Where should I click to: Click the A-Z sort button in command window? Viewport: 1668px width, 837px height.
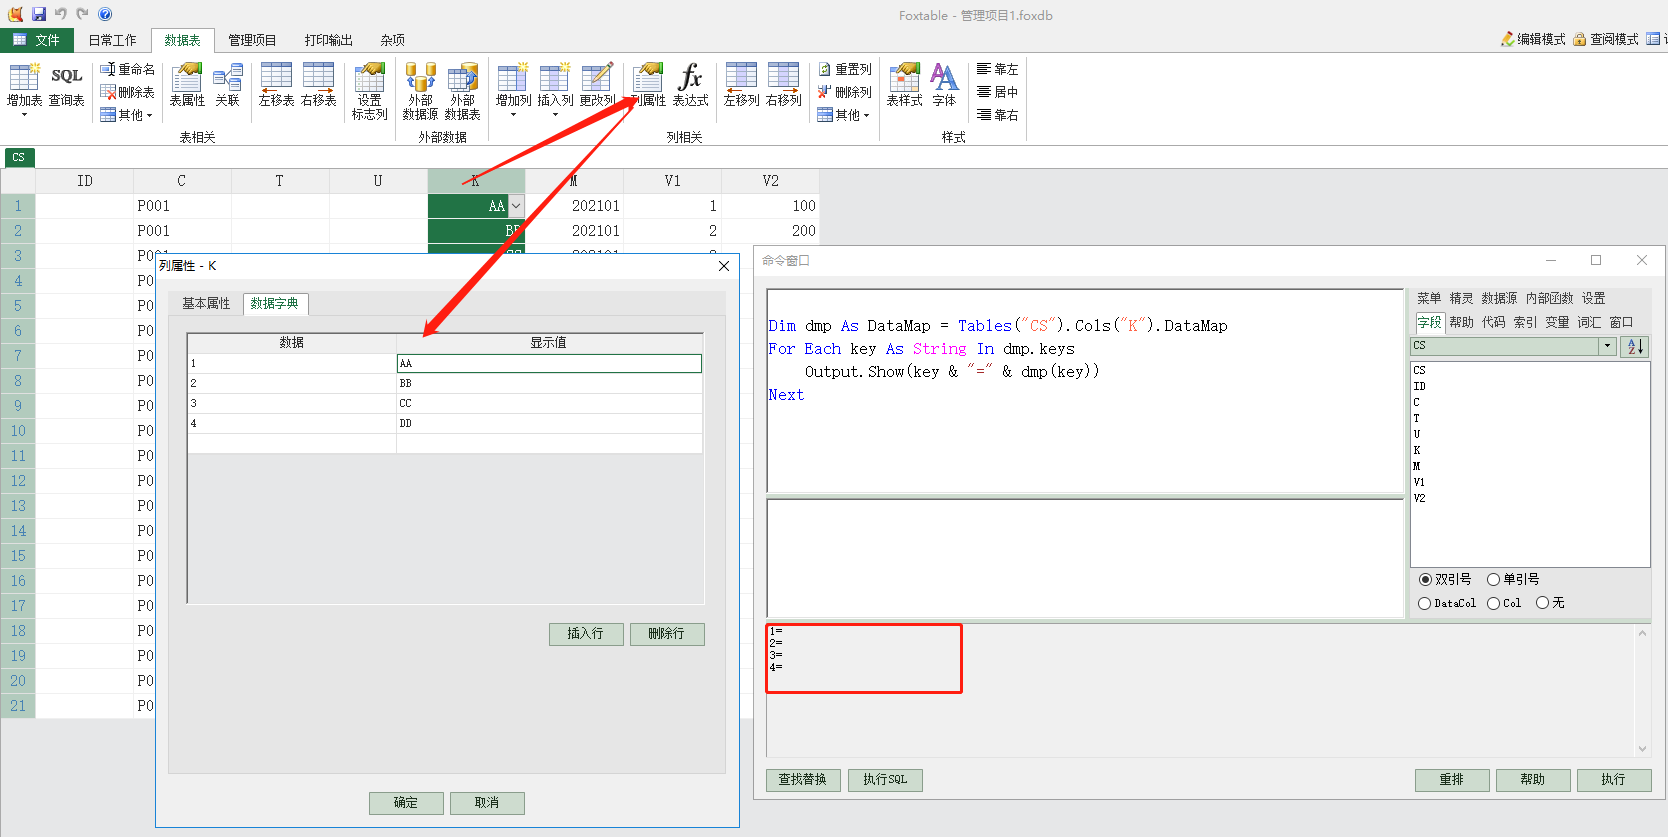pyautogui.click(x=1636, y=346)
